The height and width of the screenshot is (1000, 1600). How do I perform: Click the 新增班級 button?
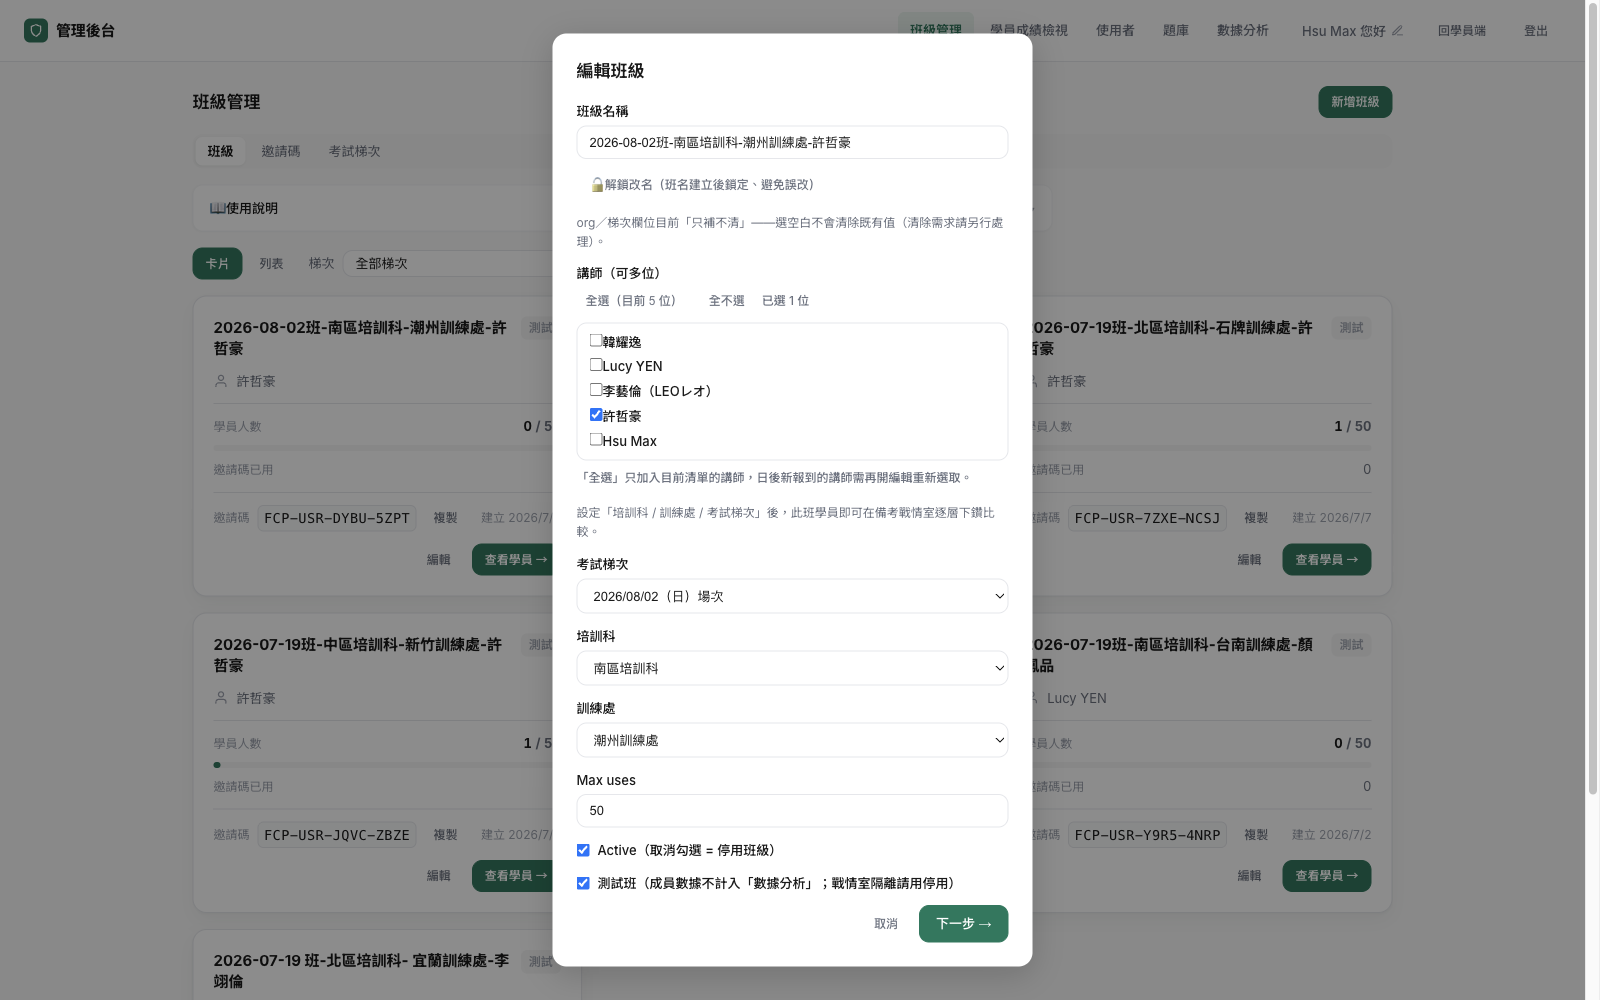tap(1355, 102)
